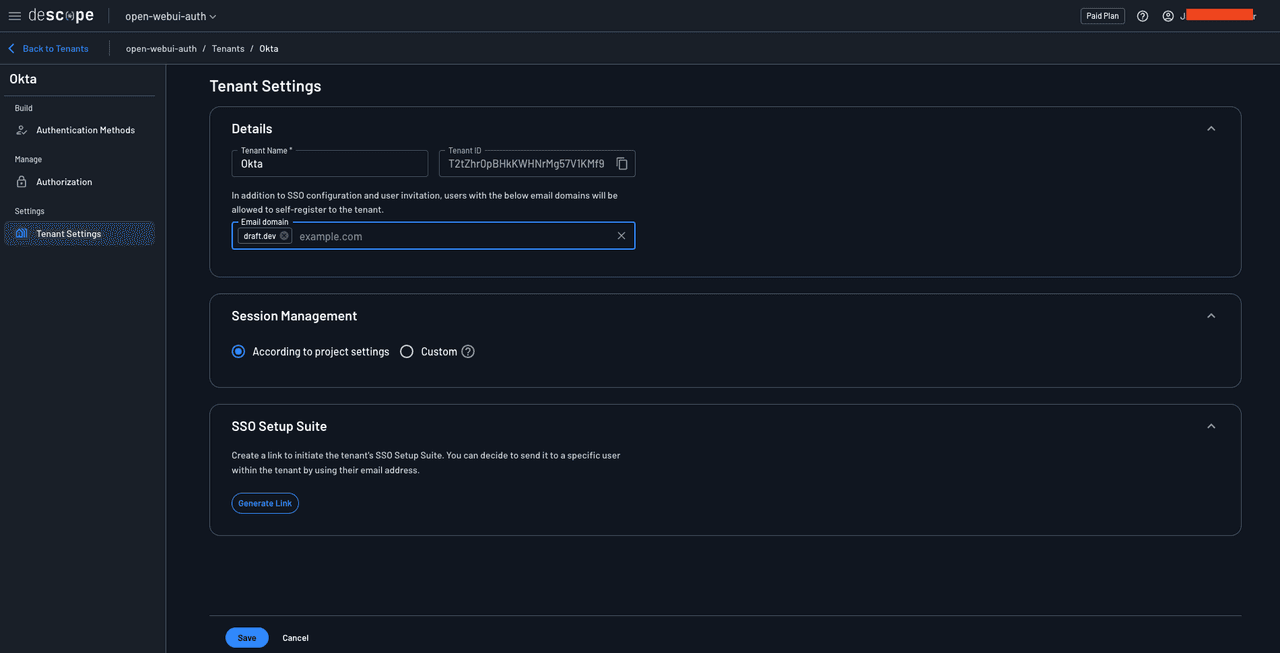Click the Tenant Name input field
The width and height of the screenshot is (1280, 653).
pyautogui.click(x=330, y=164)
